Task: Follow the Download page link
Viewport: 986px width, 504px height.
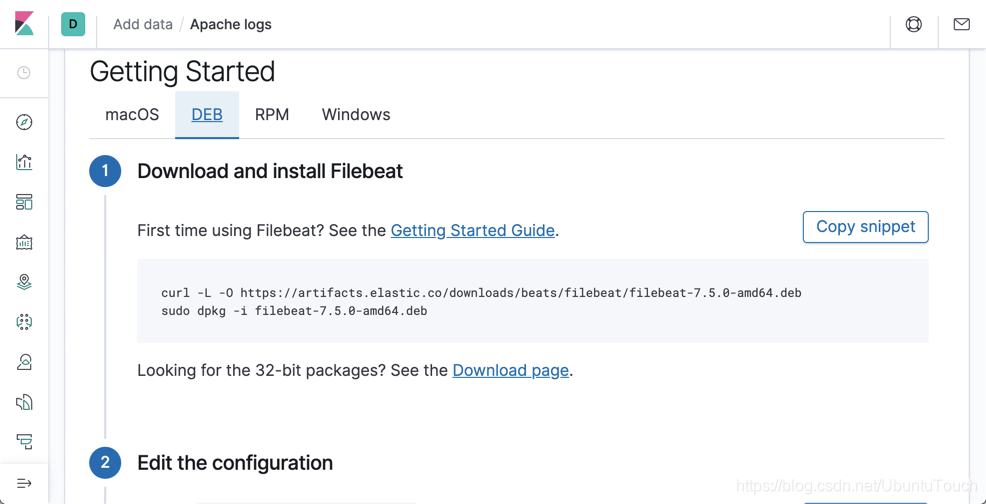Action: (511, 371)
